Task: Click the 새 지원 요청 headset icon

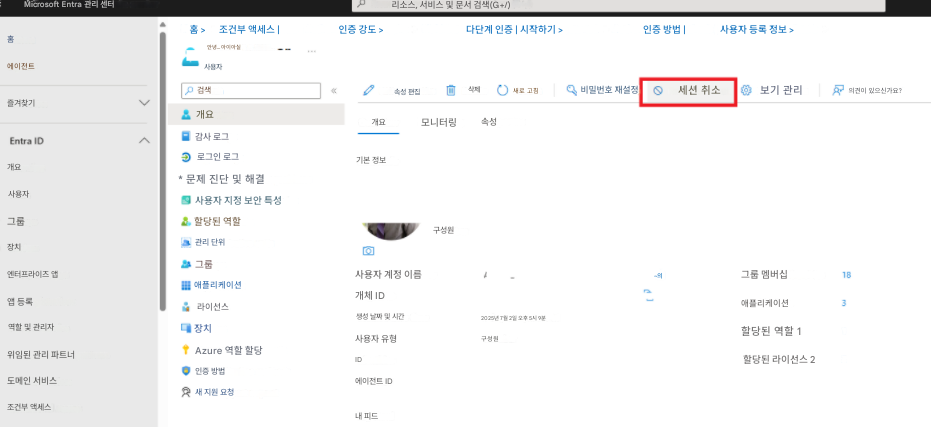Action: coord(186,393)
